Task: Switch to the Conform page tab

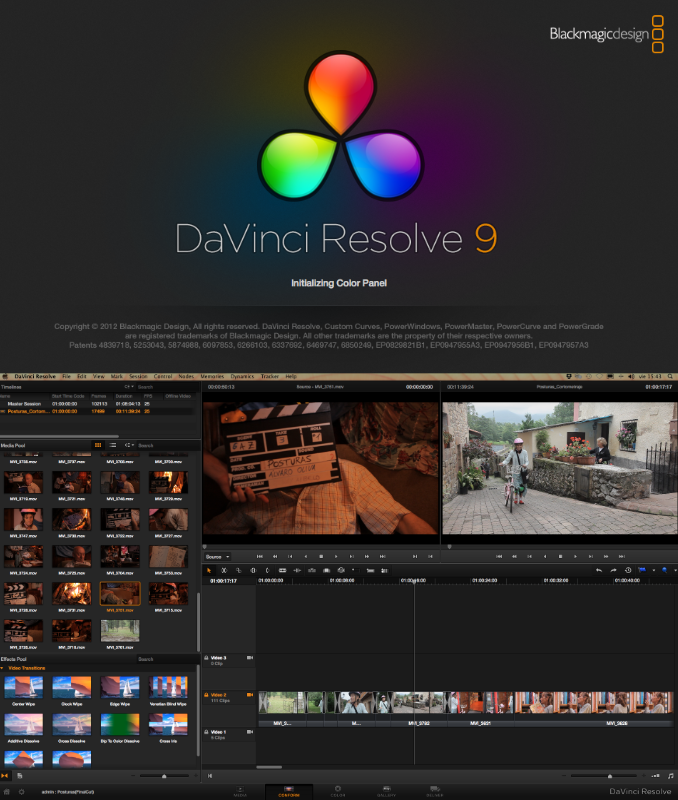Action: (x=289, y=792)
